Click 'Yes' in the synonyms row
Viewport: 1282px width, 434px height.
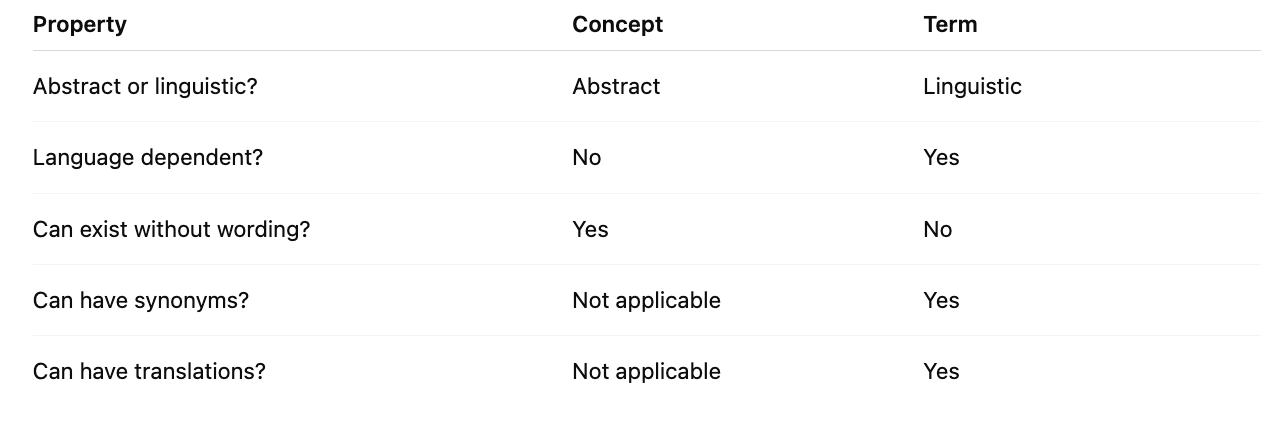click(941, 301)
